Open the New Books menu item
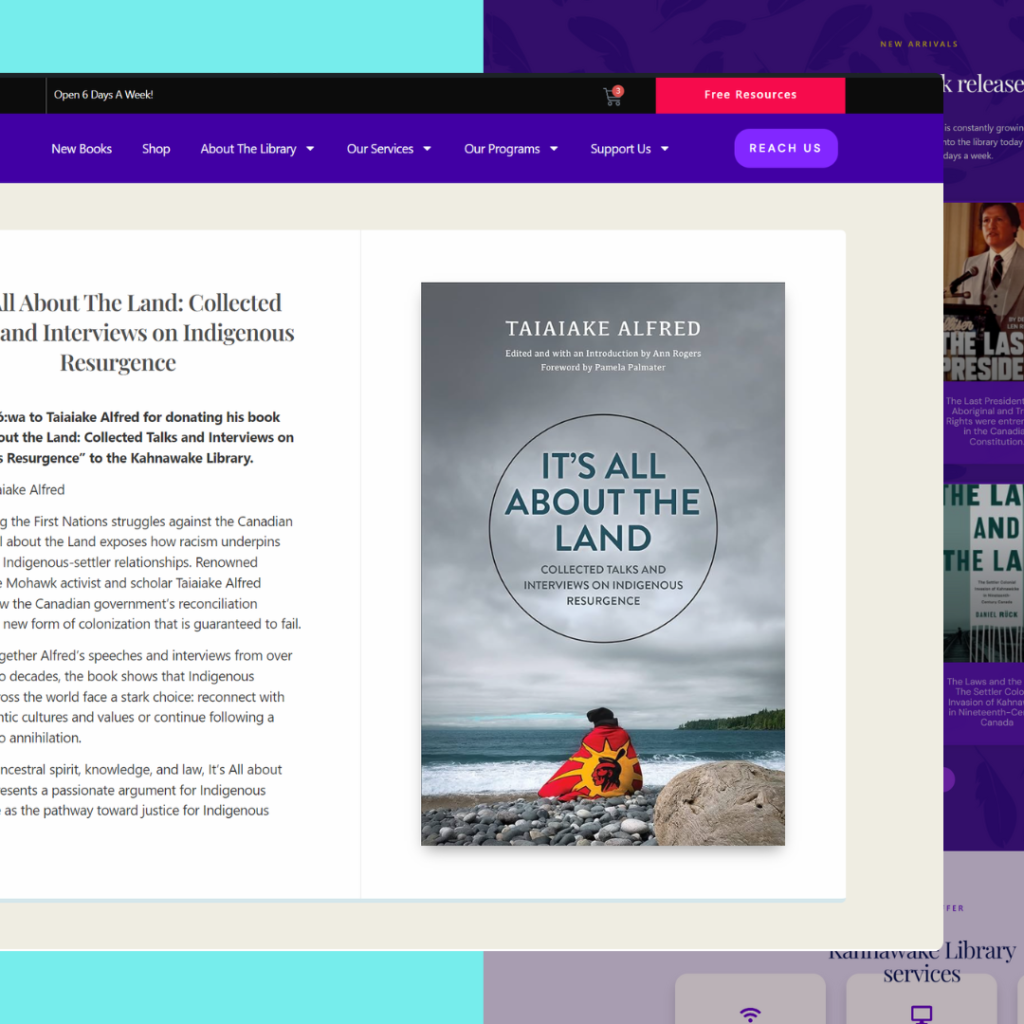The width and height of the screenshot is (1024, 1024). click(x=82, y=149)
